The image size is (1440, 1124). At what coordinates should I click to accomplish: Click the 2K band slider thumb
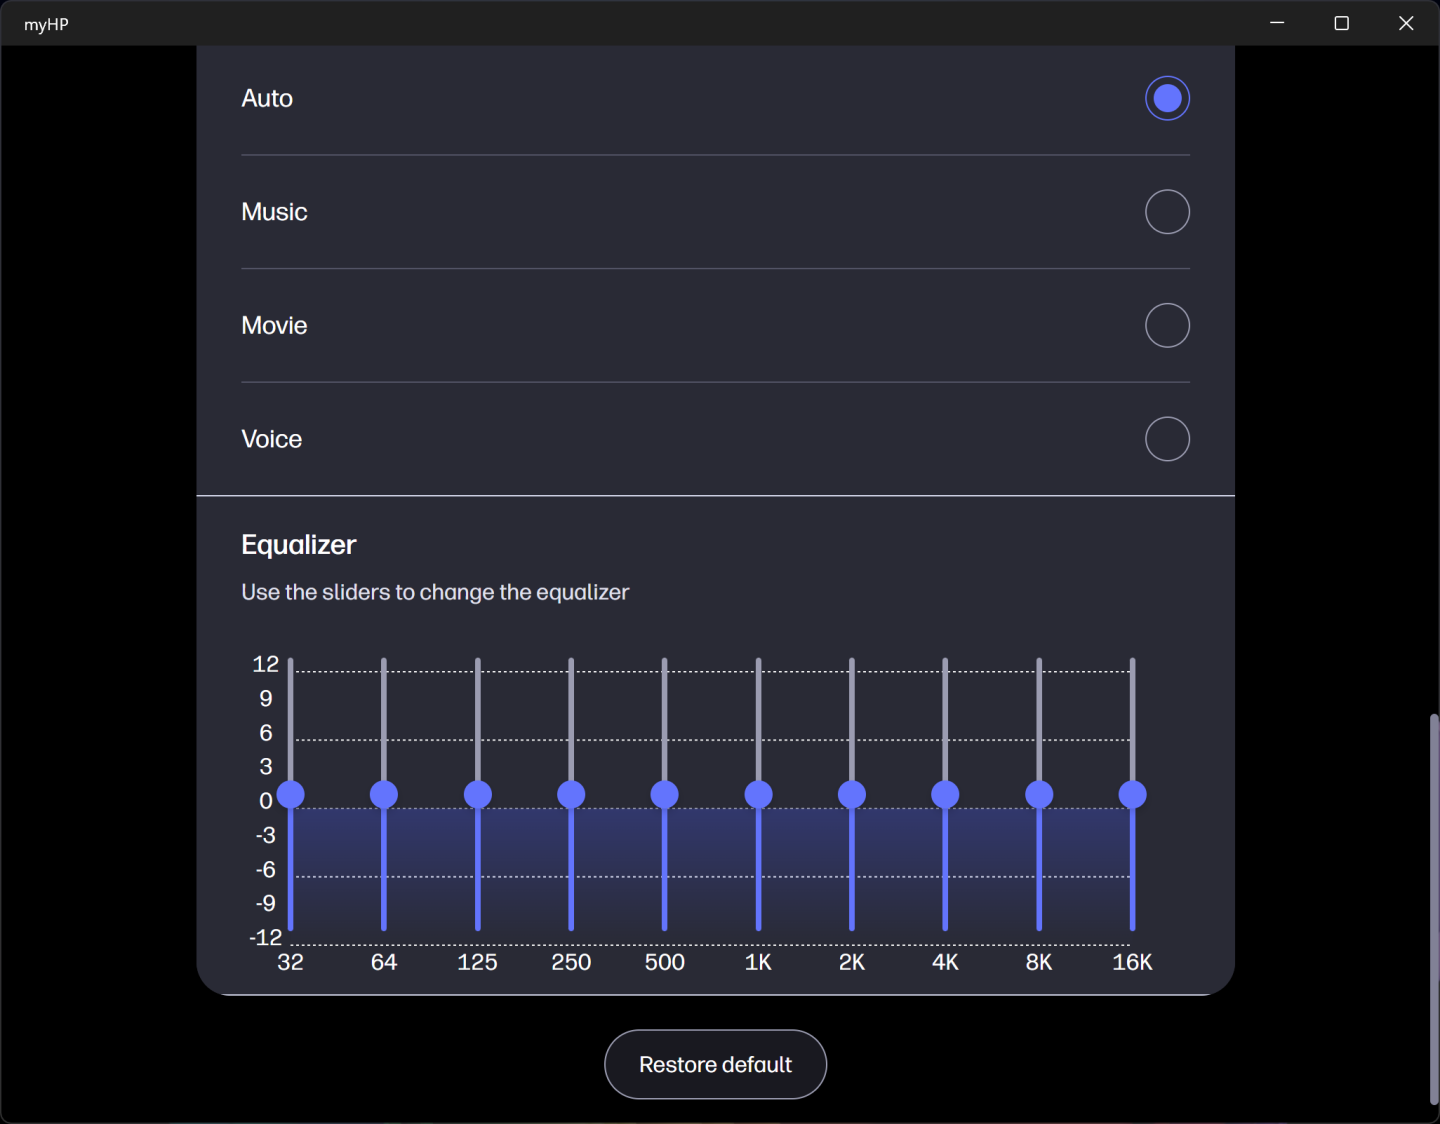click(x=852, y=794)
